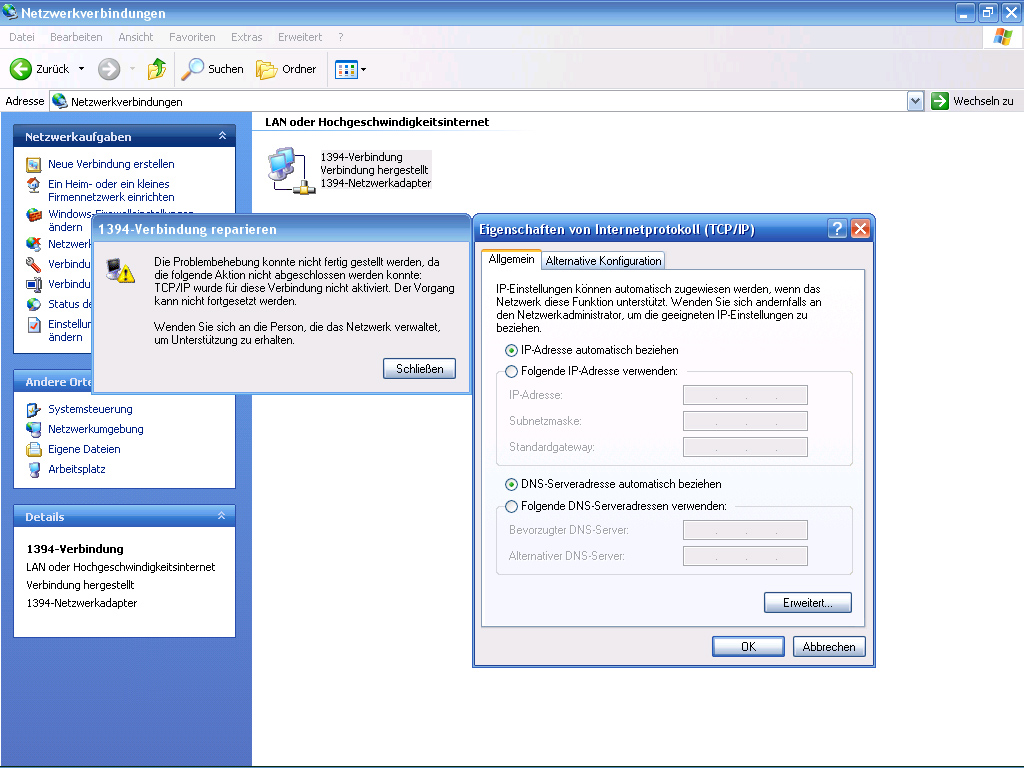
Task: Select 'Folgende IP-Adresse verwenden' radio button
Action: pos(512,371)
